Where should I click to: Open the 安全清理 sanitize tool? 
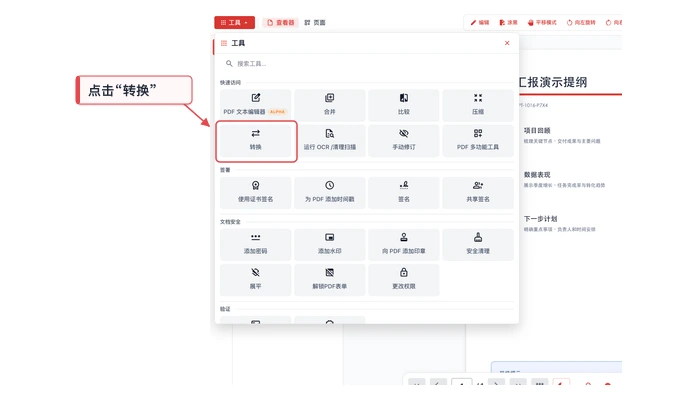(478, 244)
